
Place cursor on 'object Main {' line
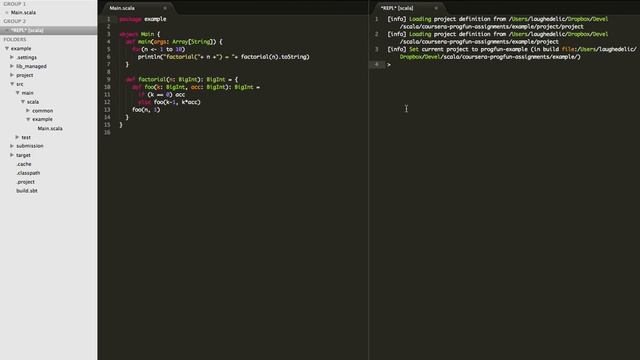pyautogui.click(x=140, y=34)
